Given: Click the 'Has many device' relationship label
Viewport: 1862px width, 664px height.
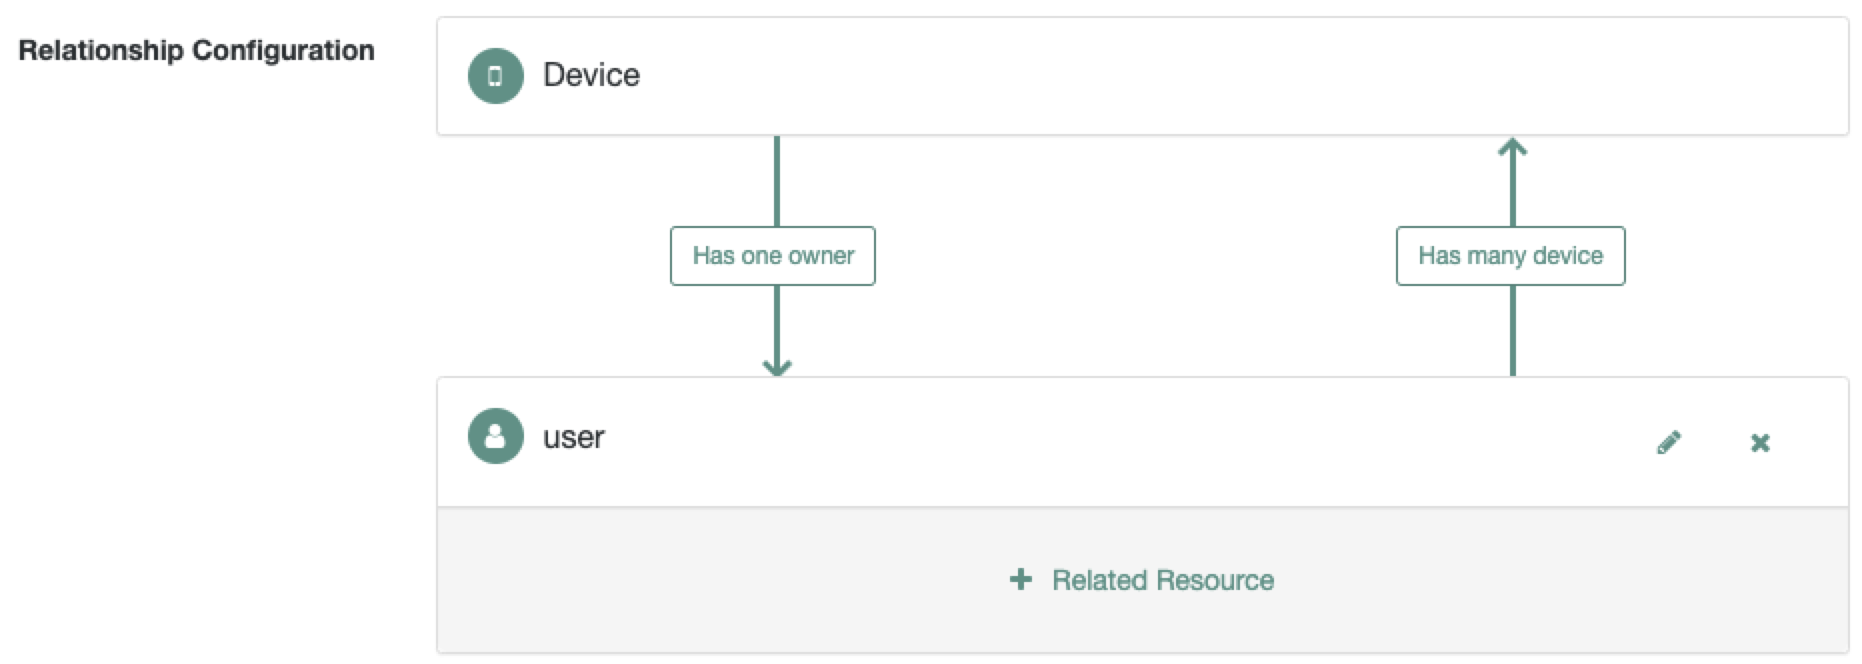Looking at the screenshot, I should tap(1510, 256).
